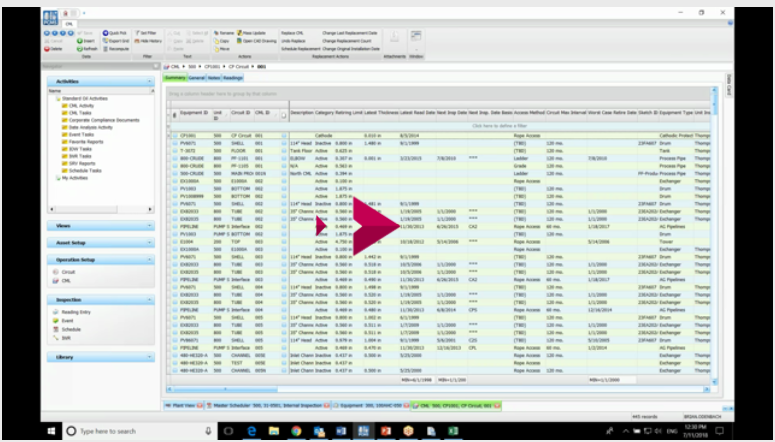
Task: Click the Refresh icon in the ribbon
Action: click(80, 49)
